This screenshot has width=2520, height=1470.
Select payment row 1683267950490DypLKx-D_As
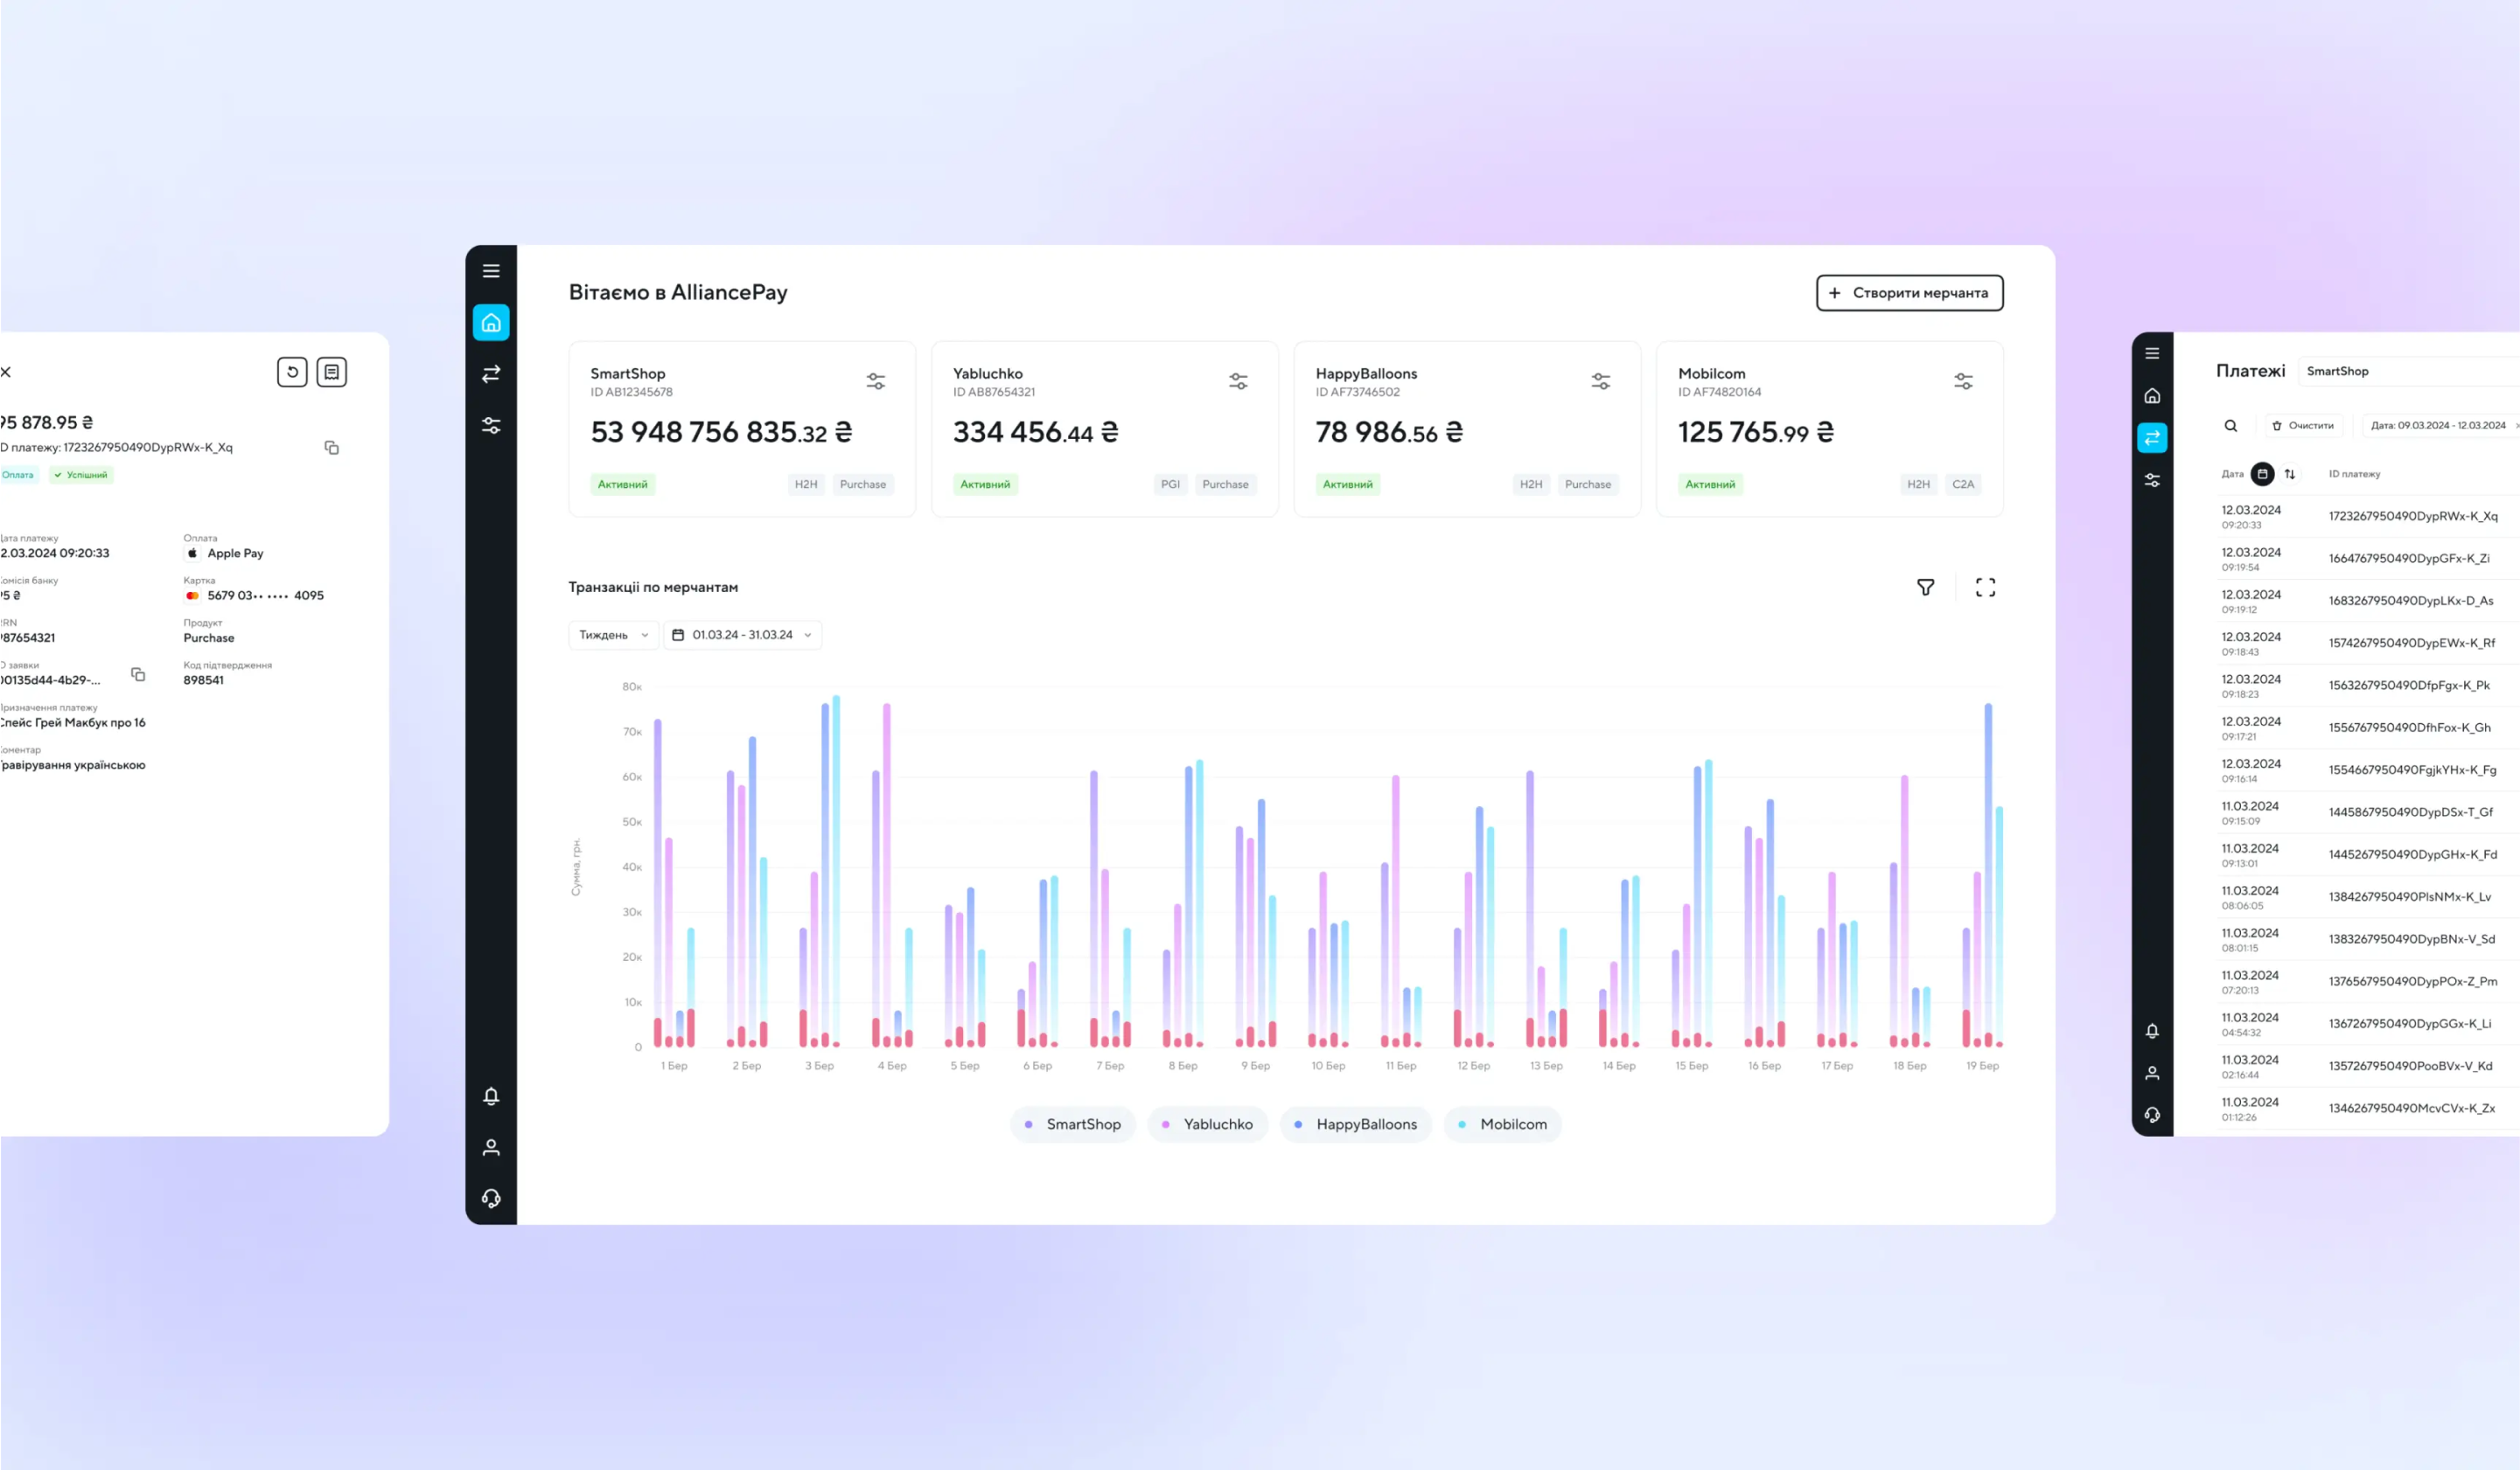(x=2366, y=601)
